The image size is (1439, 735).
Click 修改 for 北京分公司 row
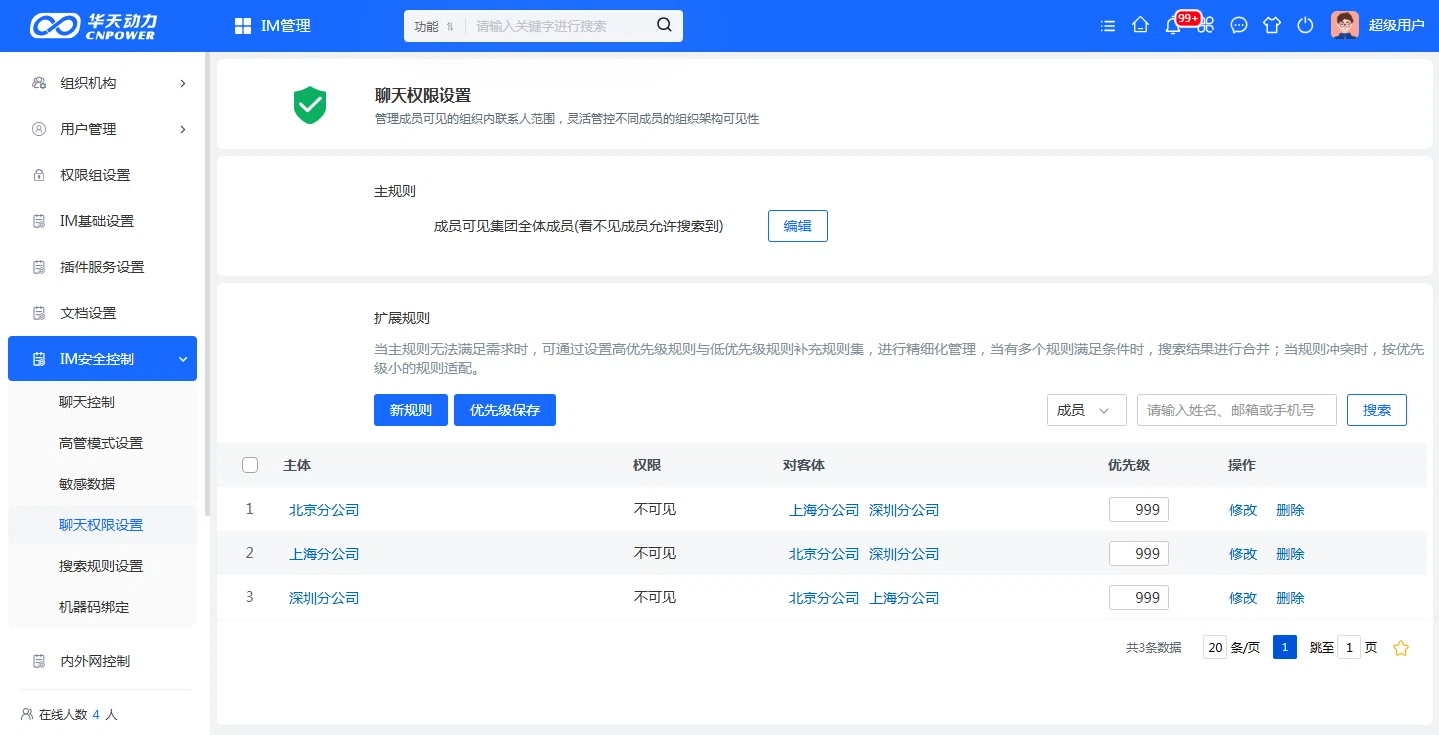(x=1243, y=510)
